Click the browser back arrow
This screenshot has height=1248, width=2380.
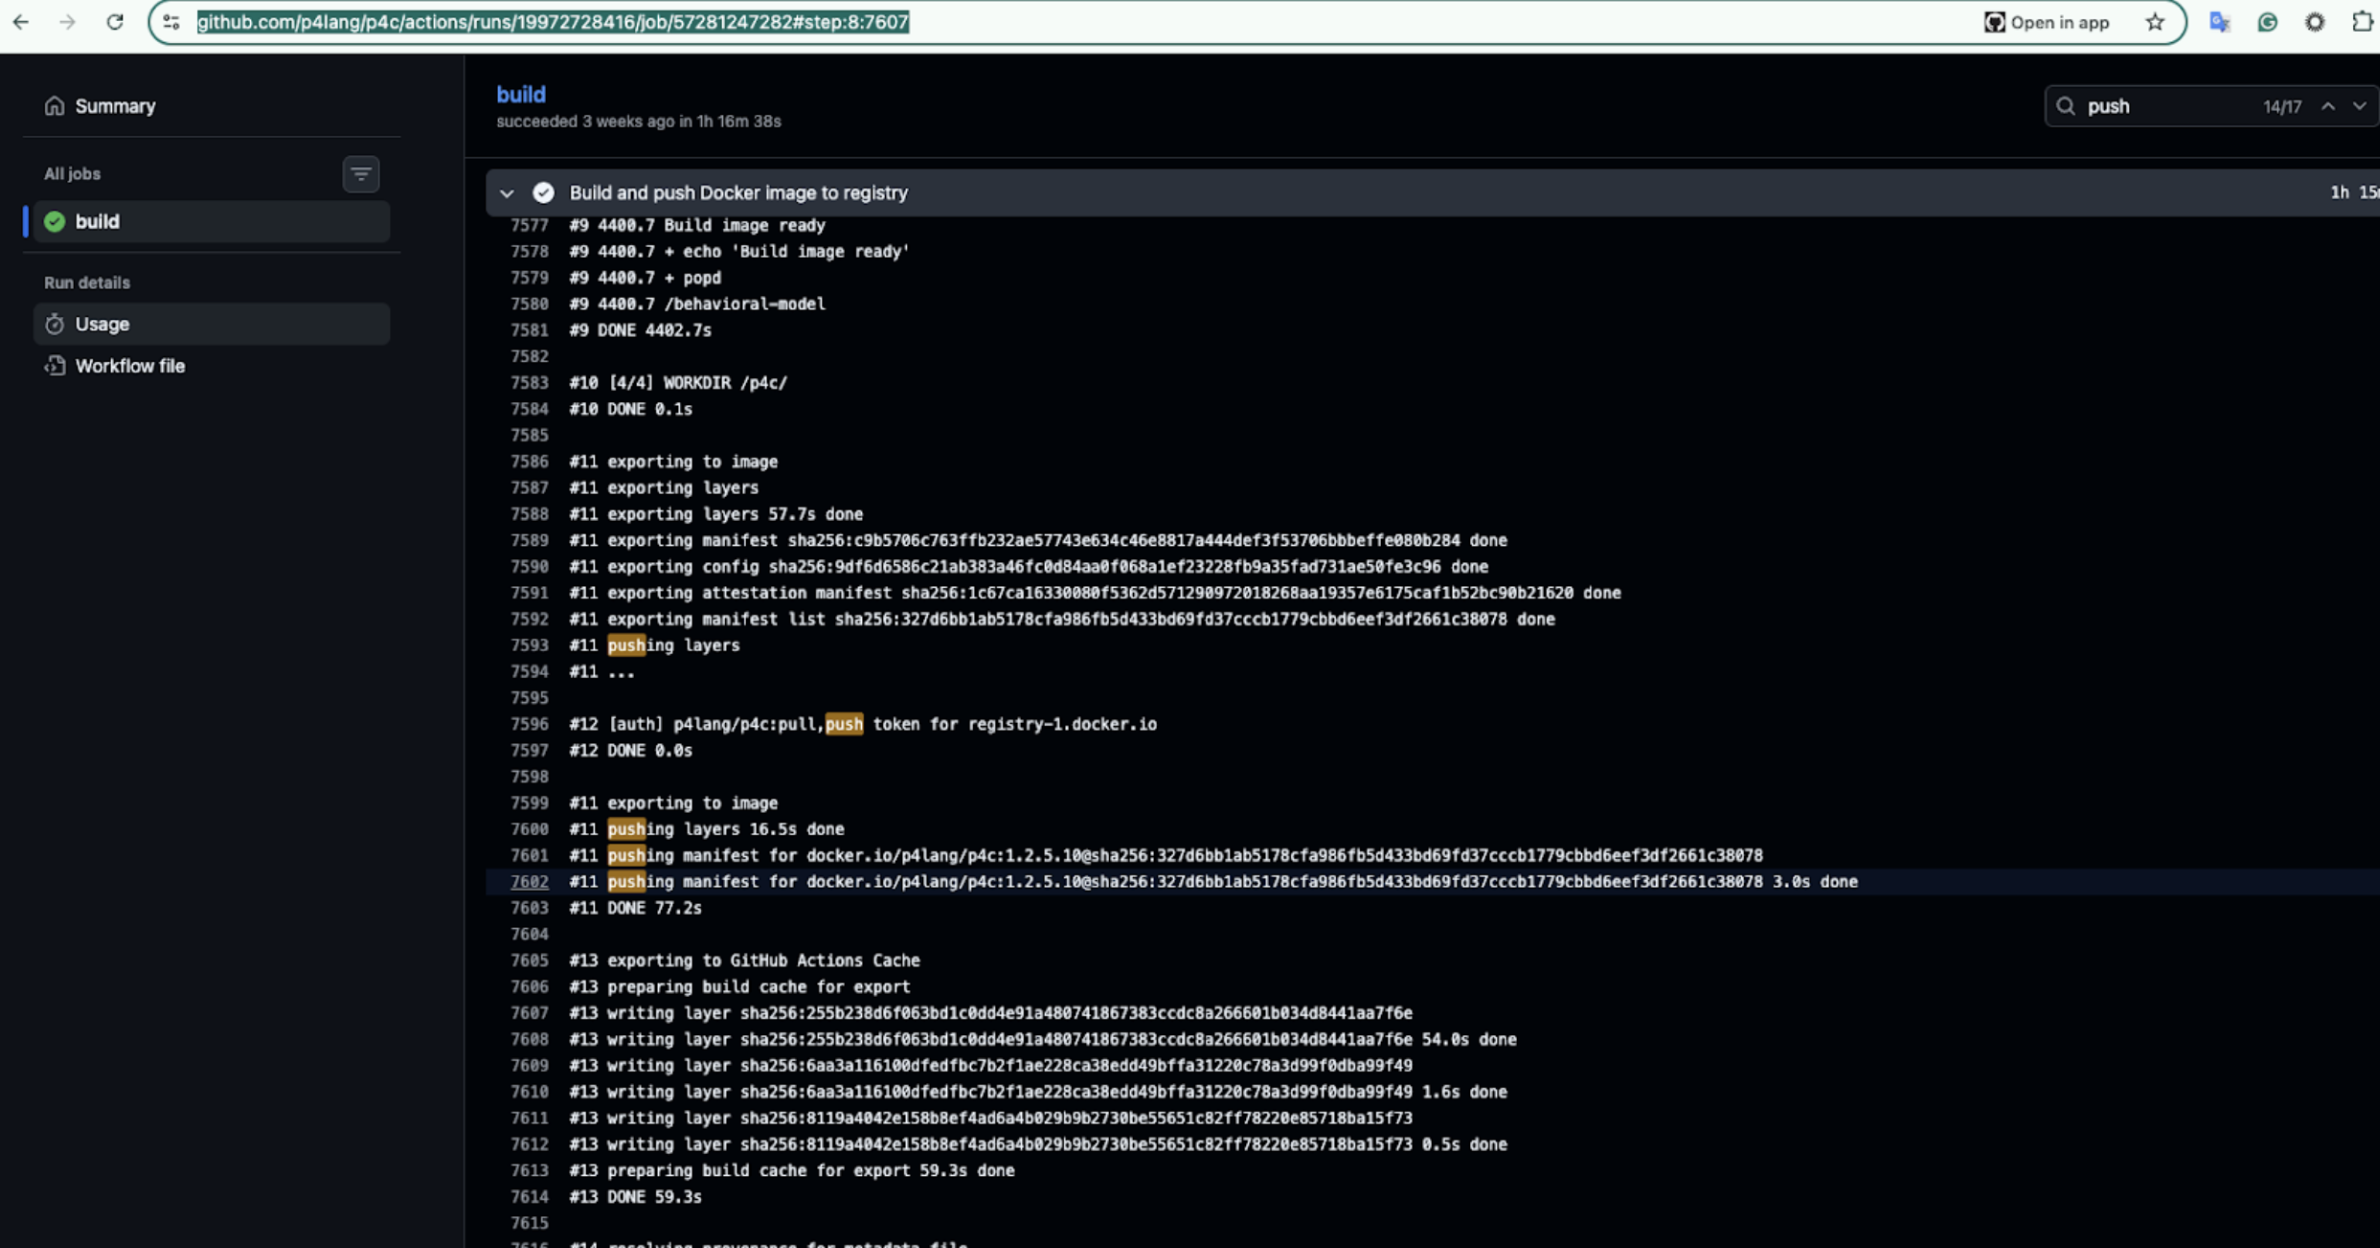[21, 22]
